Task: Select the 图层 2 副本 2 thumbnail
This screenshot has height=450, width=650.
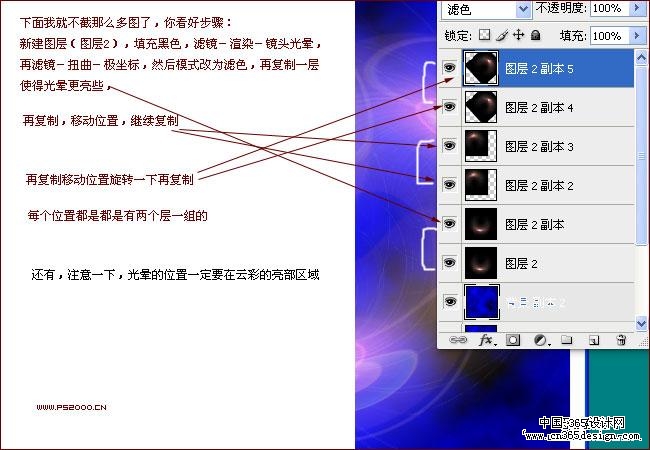Action: tap(481, 185)
